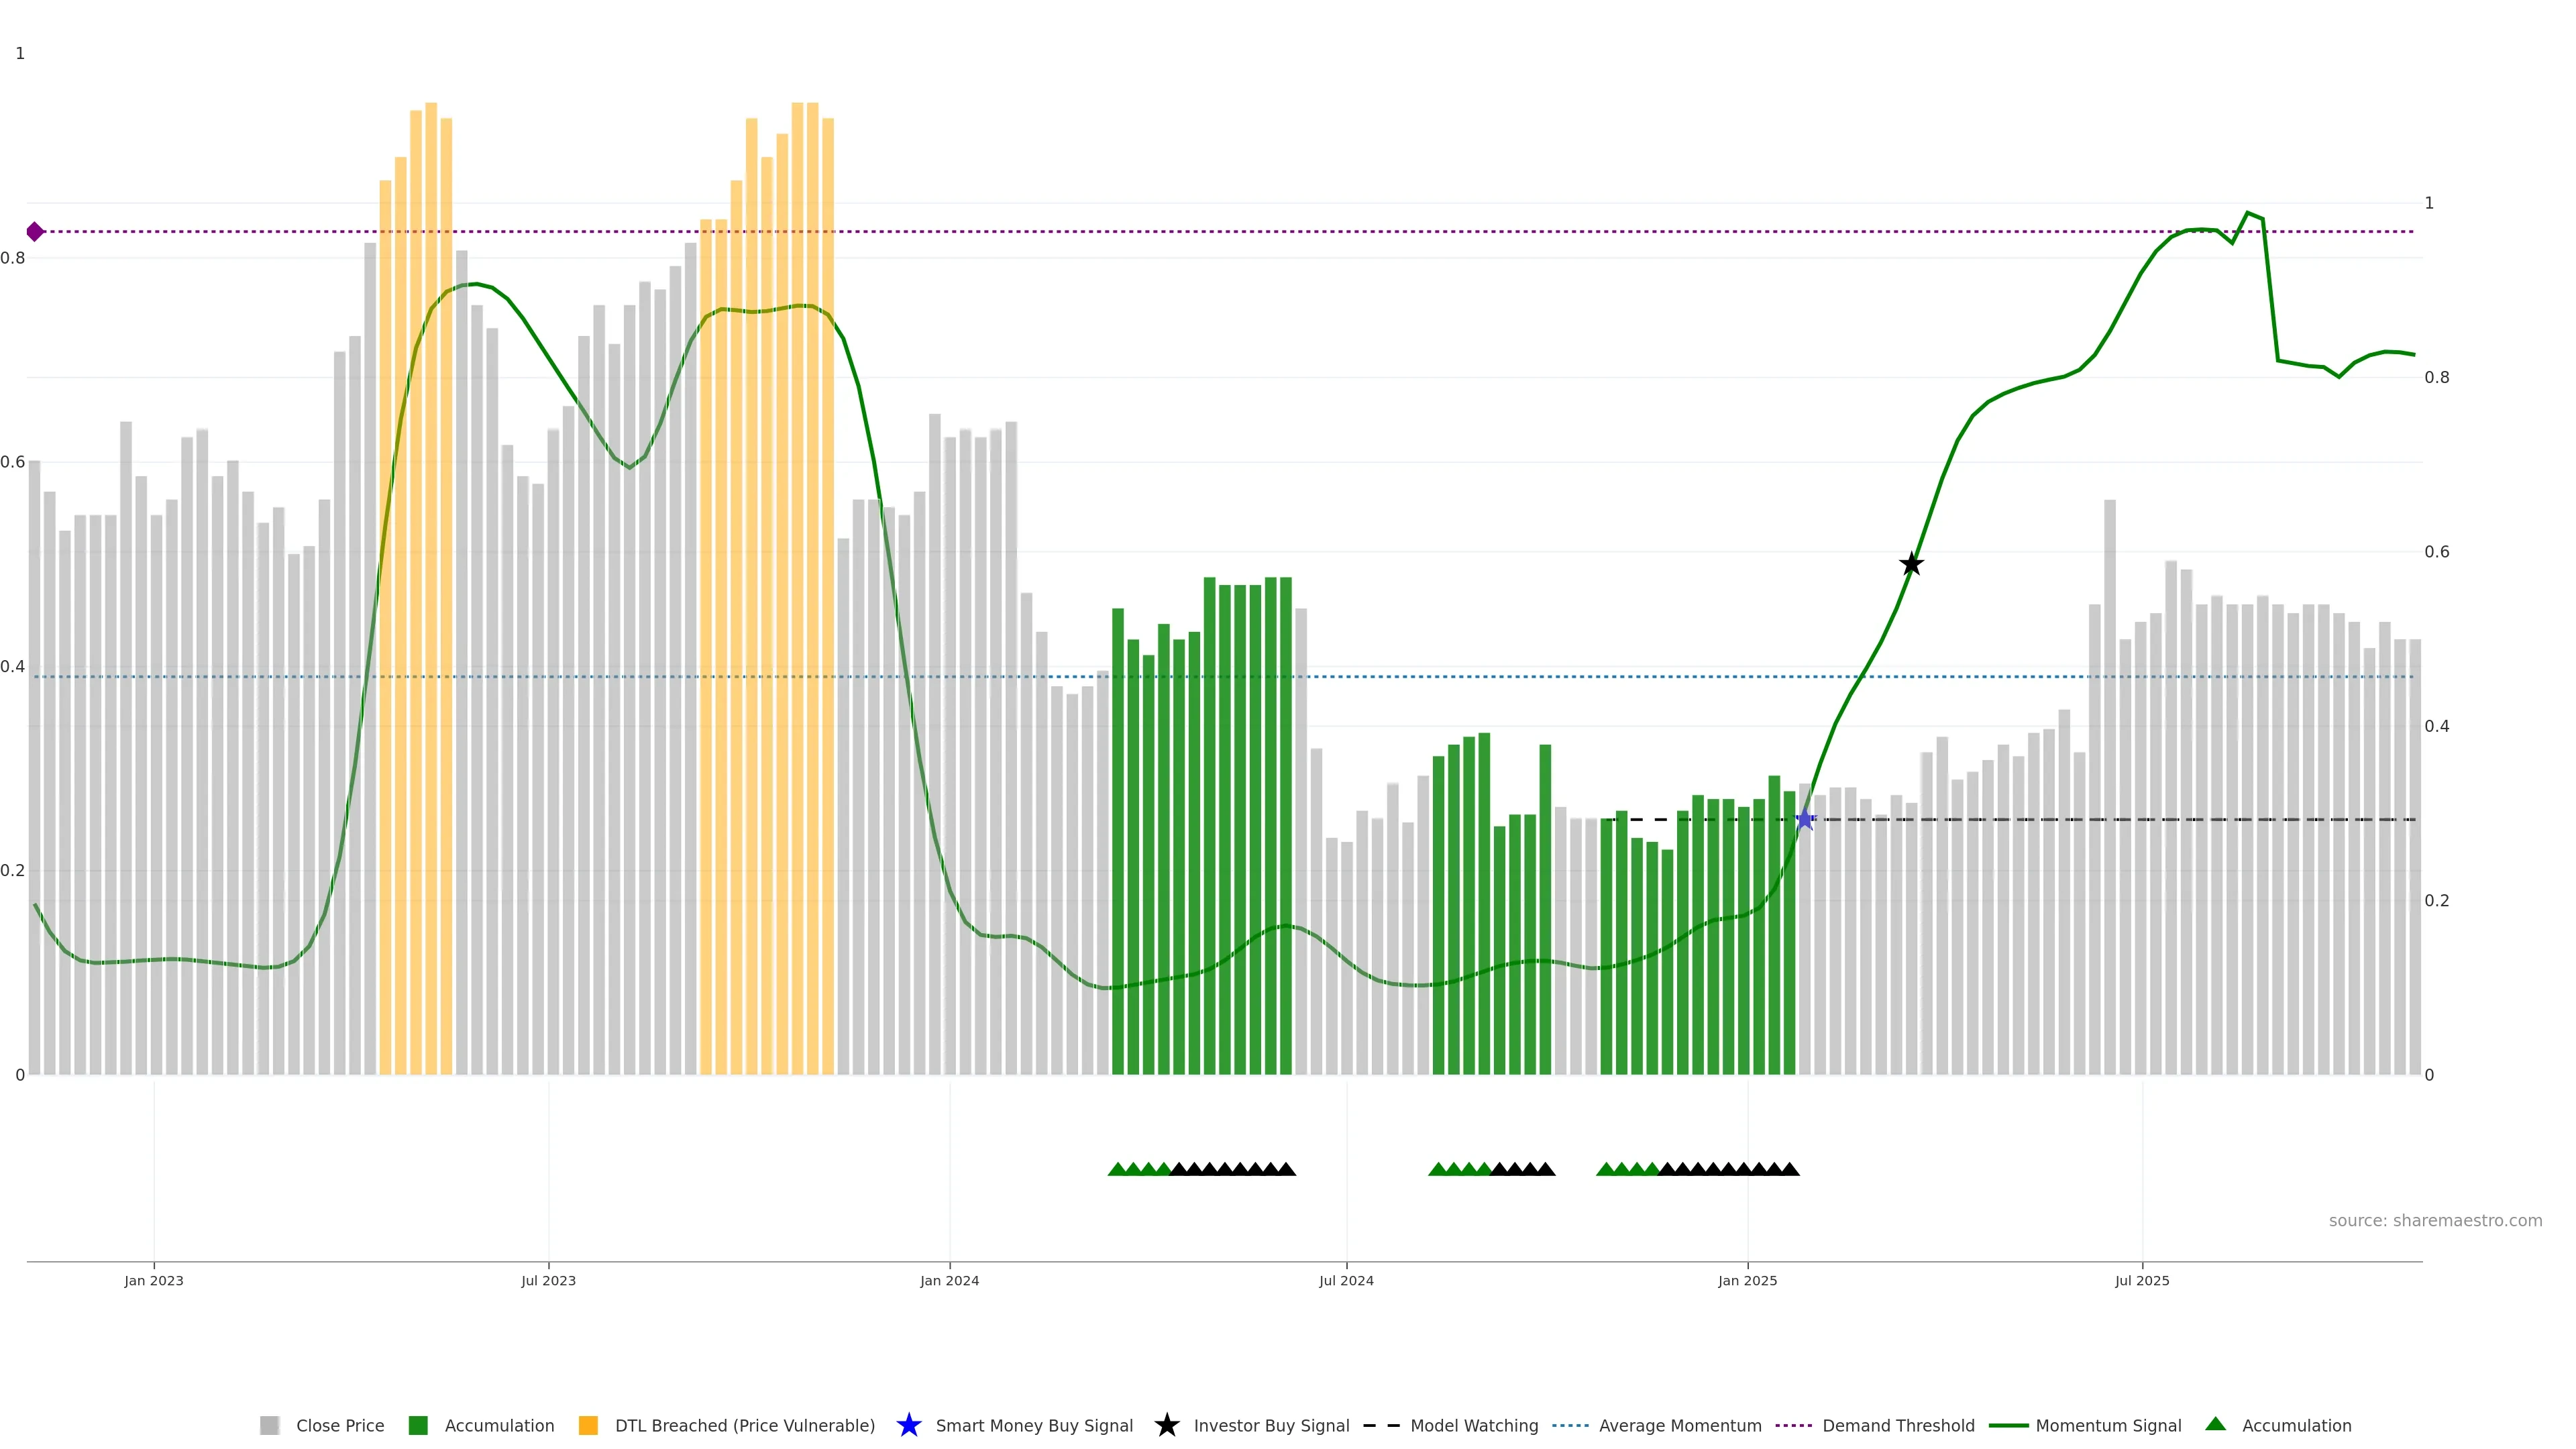Click the Jul 2025 axis label
Screen dimensions: 2576x1449
(2142, 1280)
